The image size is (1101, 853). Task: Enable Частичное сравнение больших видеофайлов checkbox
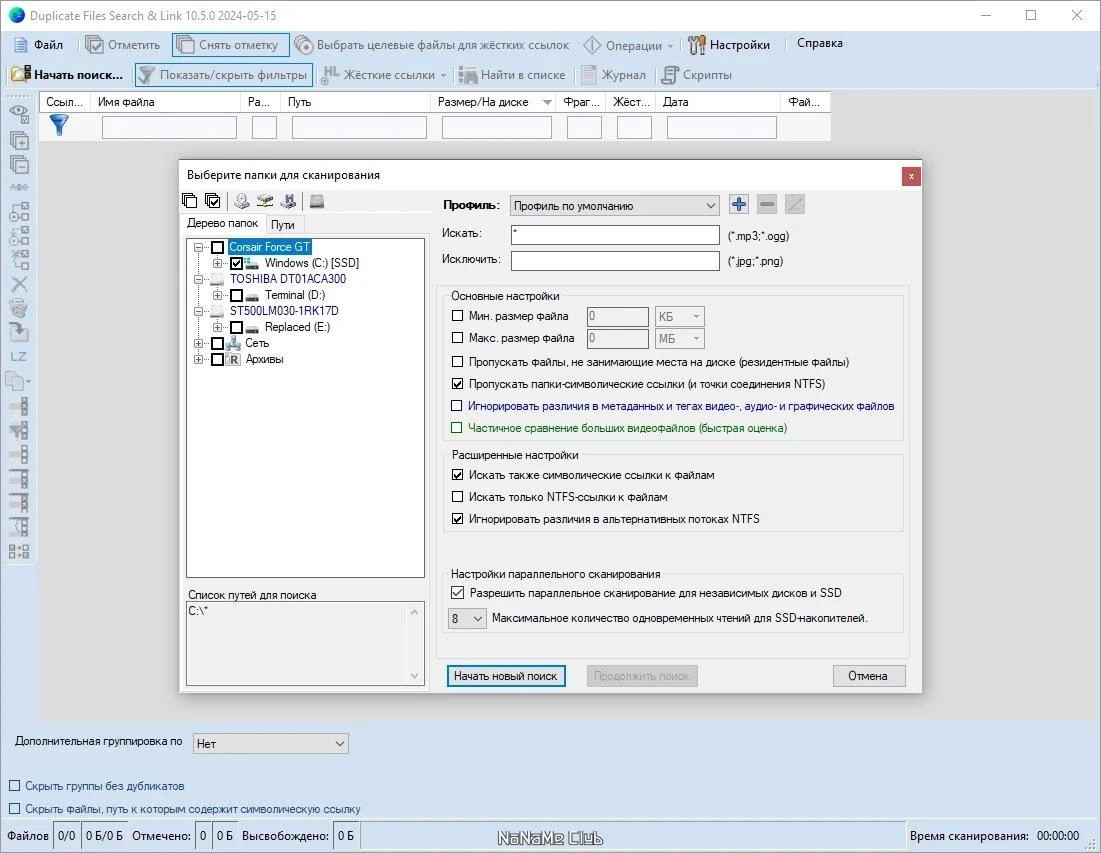pos(457,428)
